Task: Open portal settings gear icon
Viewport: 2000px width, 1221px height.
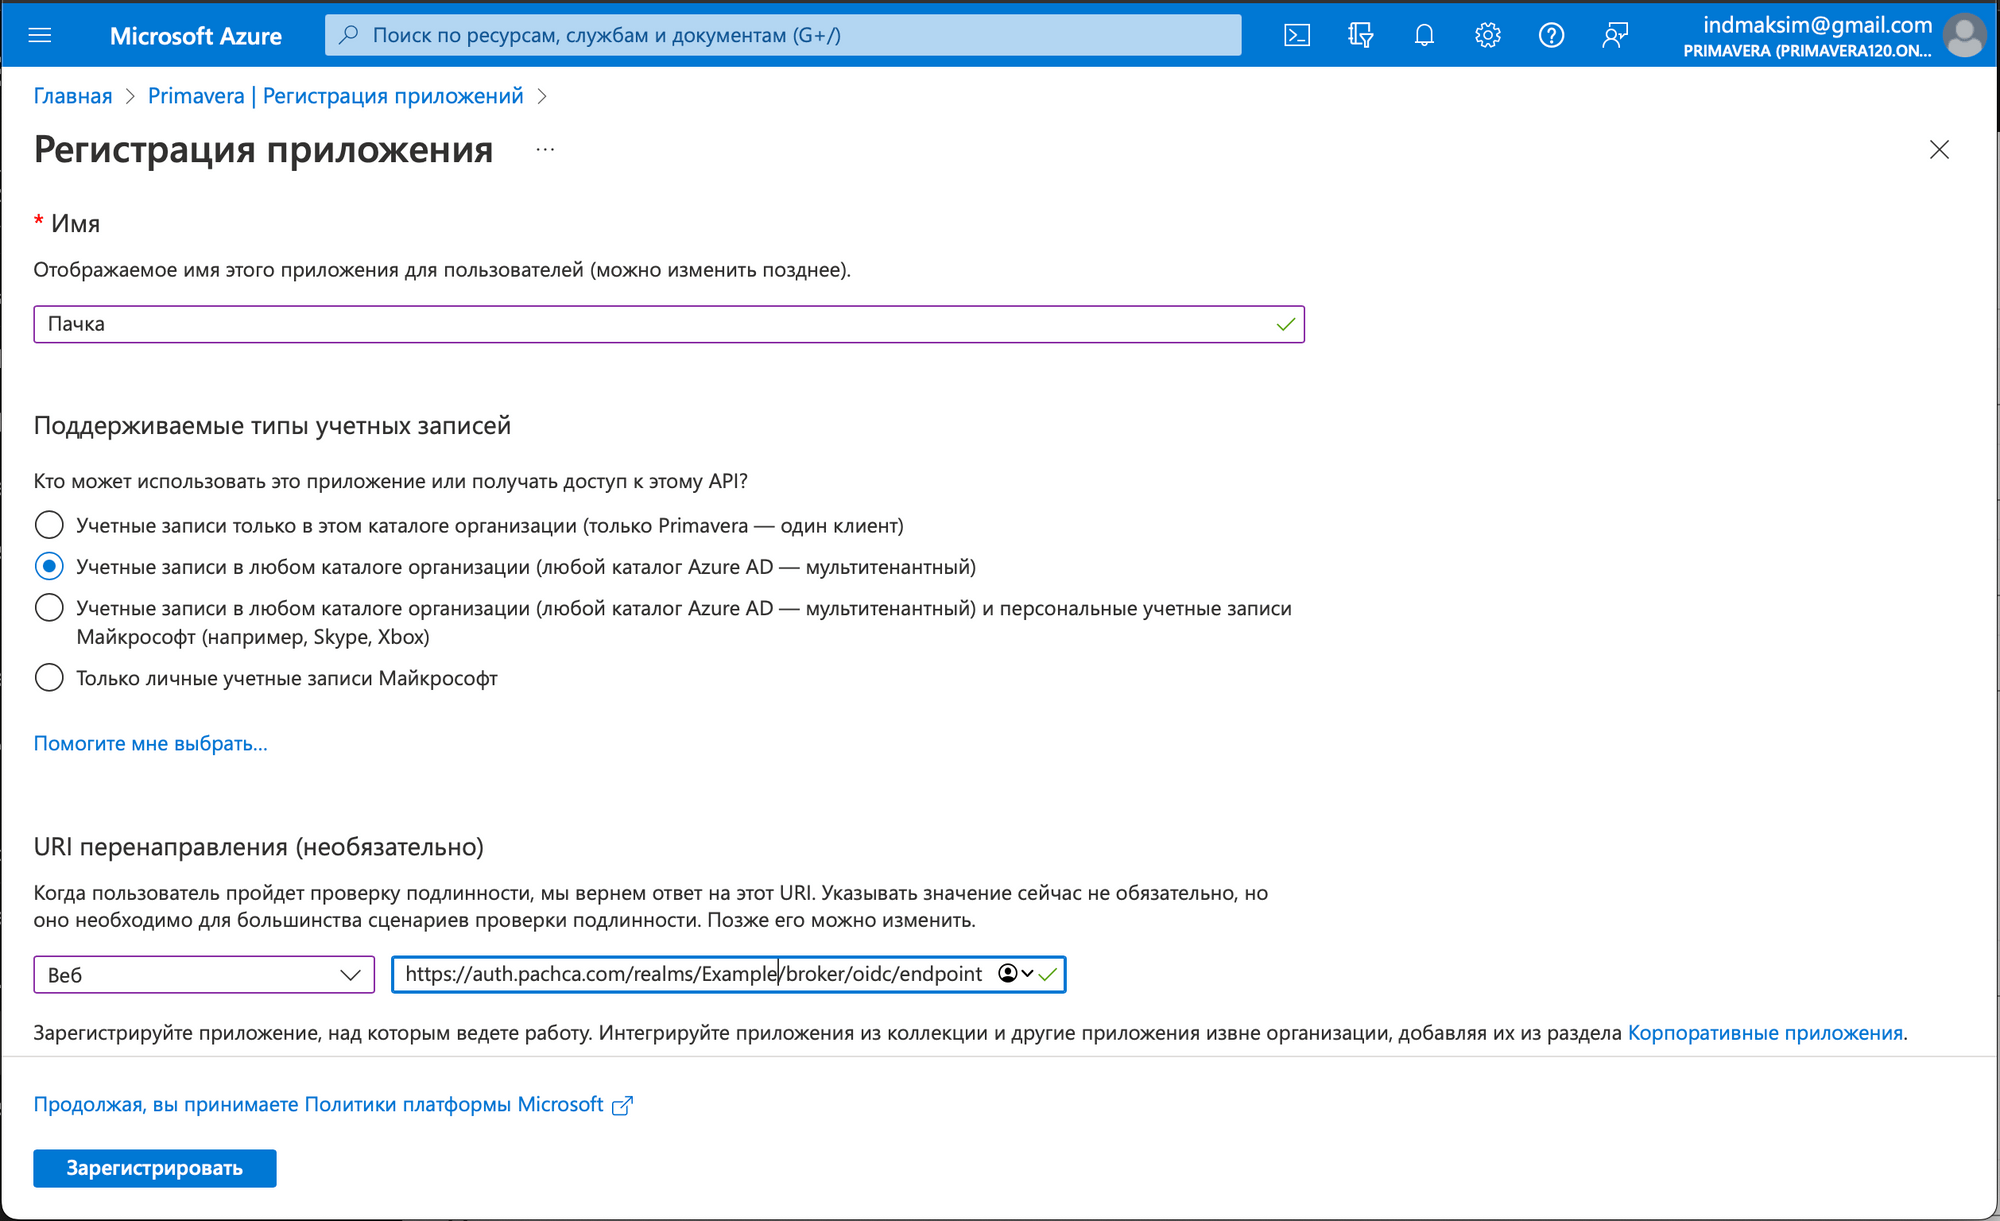Action: [x=1488, y=36]
